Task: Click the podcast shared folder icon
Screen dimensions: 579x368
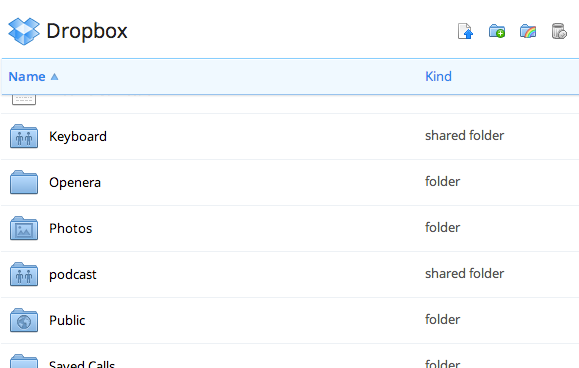Action: [x=24, y=274]
